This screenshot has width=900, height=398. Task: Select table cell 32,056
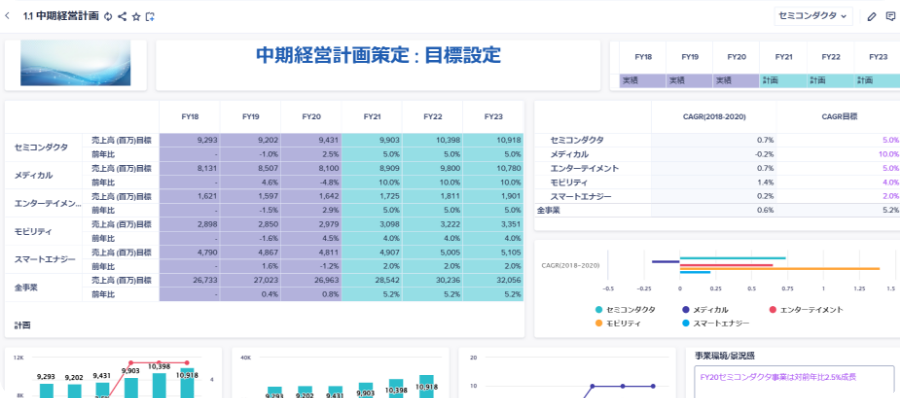pos(493,280)
